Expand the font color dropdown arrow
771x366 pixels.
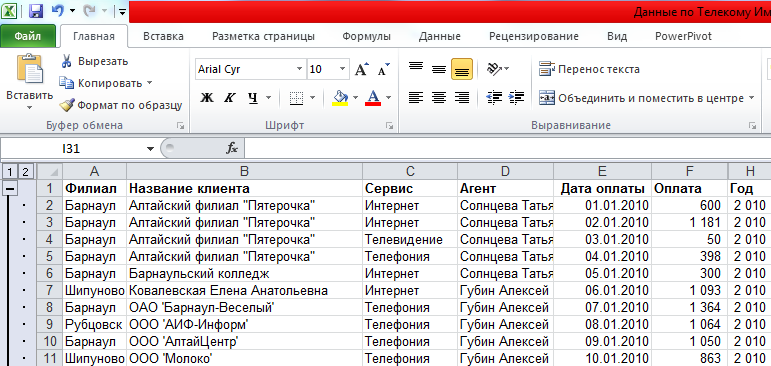tap(388, 98)
